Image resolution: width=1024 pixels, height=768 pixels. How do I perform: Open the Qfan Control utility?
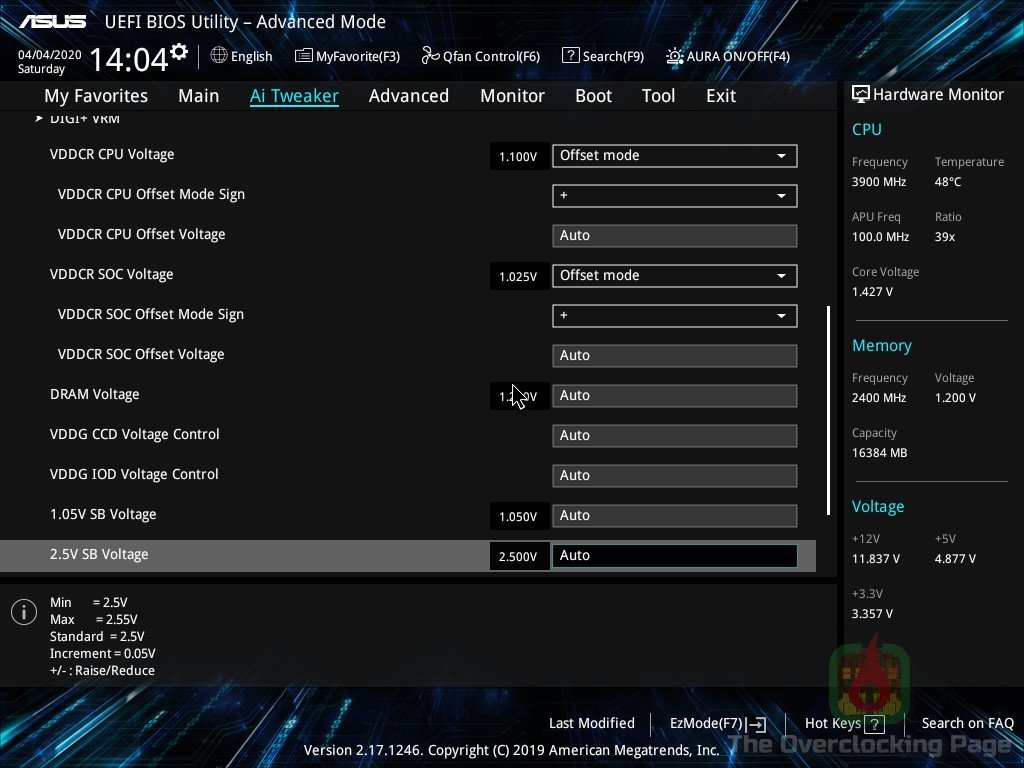tap(481, 56)
